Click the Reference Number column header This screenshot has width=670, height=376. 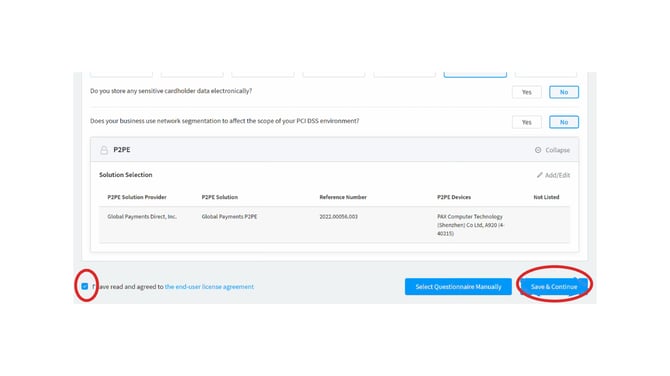[x=343, y=197]
